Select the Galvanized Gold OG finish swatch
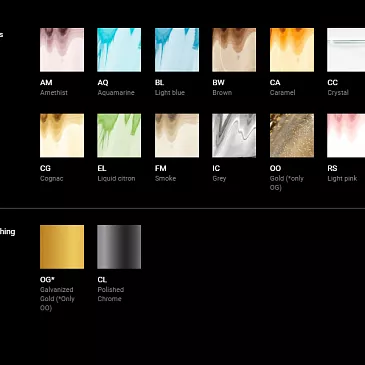The width and height of the screenshot is (365, 365). coord(62,247)
